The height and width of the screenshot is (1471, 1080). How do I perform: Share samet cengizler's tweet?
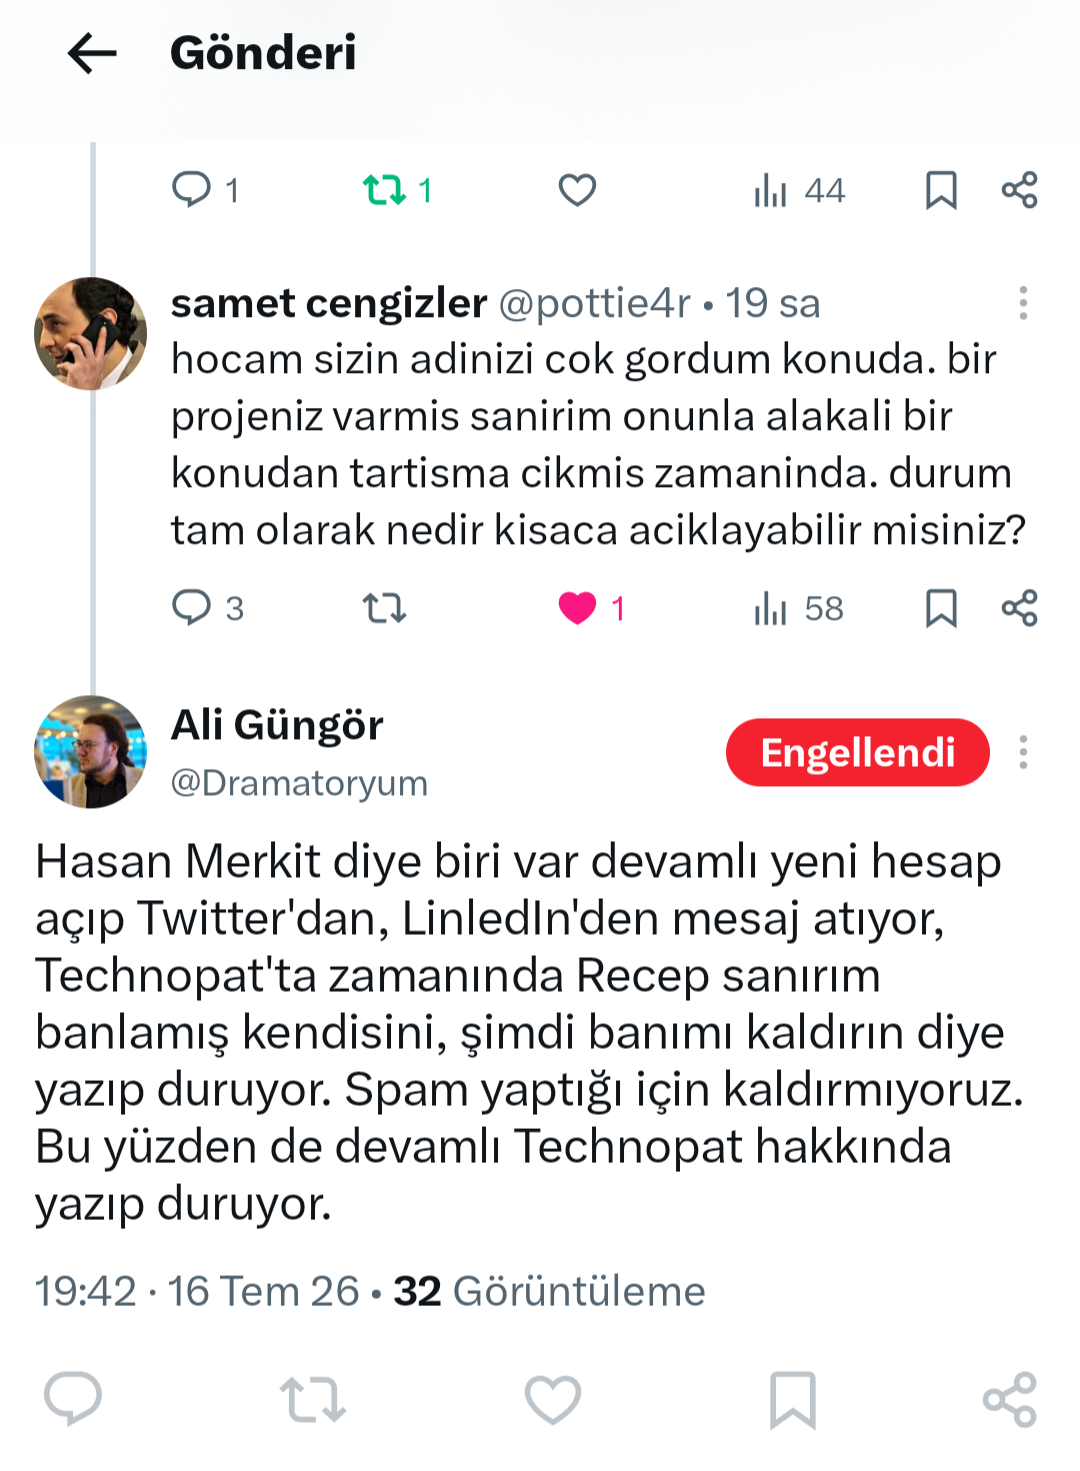coord(1020,608)
